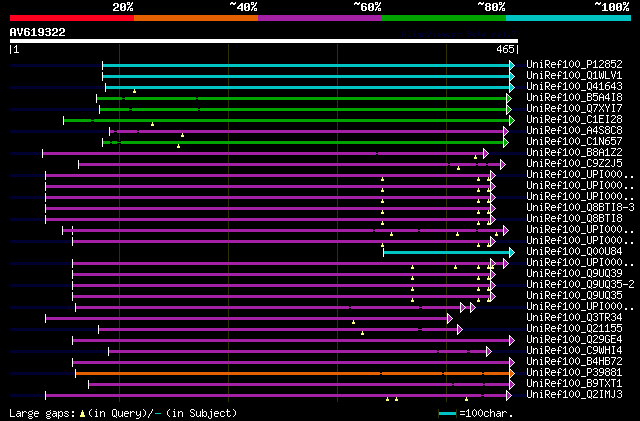The width and height of the screenshot is (640, 421).
Task: Open hit UniRef100_Q1WLV1
Action: click(x=574, y=76)
